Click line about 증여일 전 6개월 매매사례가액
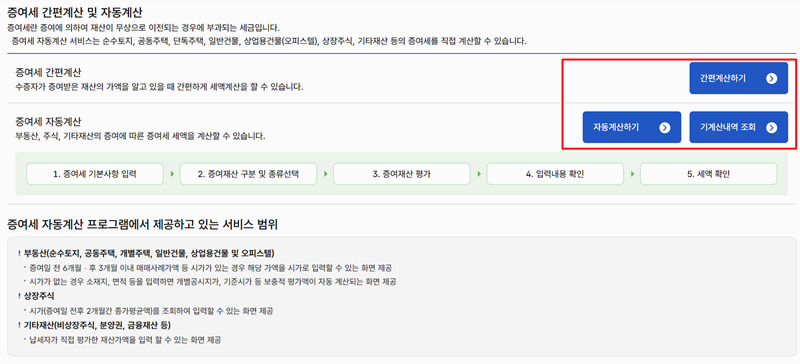 tap(211, 268)
